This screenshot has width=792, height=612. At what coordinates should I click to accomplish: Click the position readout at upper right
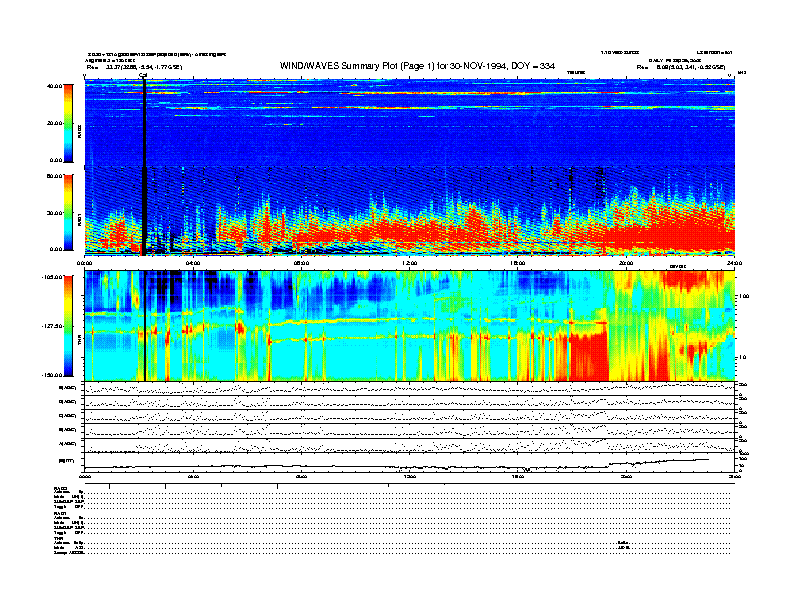pos(681,67)
